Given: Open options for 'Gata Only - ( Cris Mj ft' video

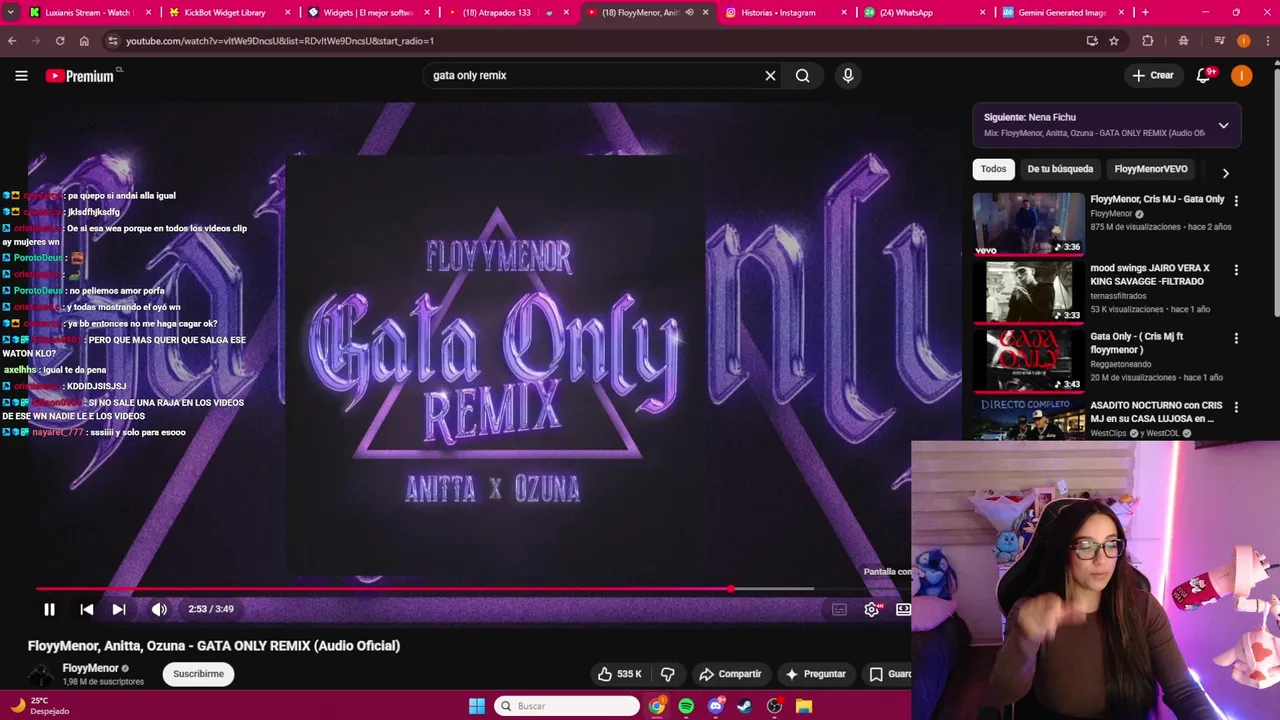Looking at the screenshot, I should pyautogui.click(x=1236, y=338).
